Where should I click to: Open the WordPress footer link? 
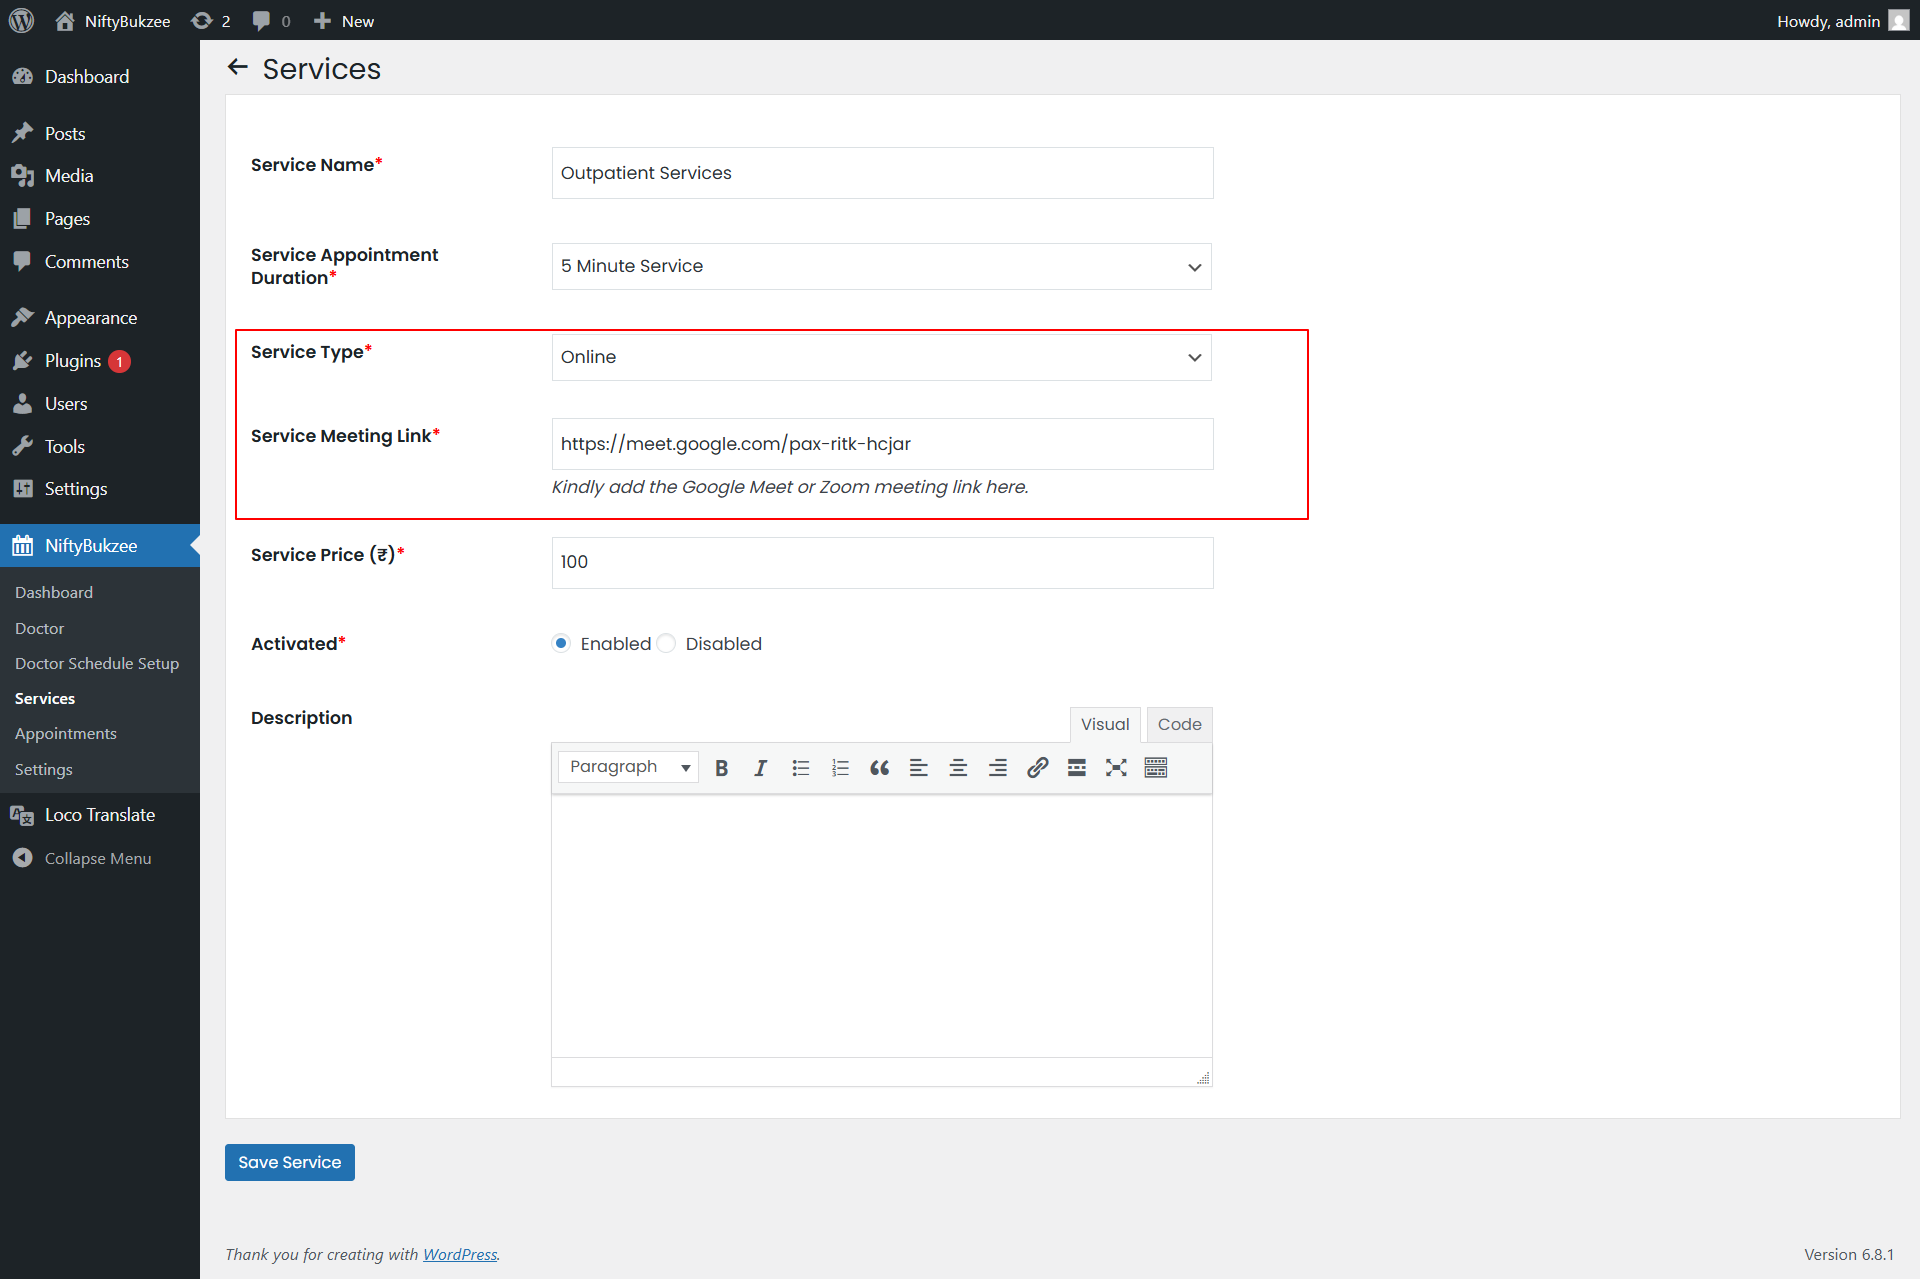459,1254
